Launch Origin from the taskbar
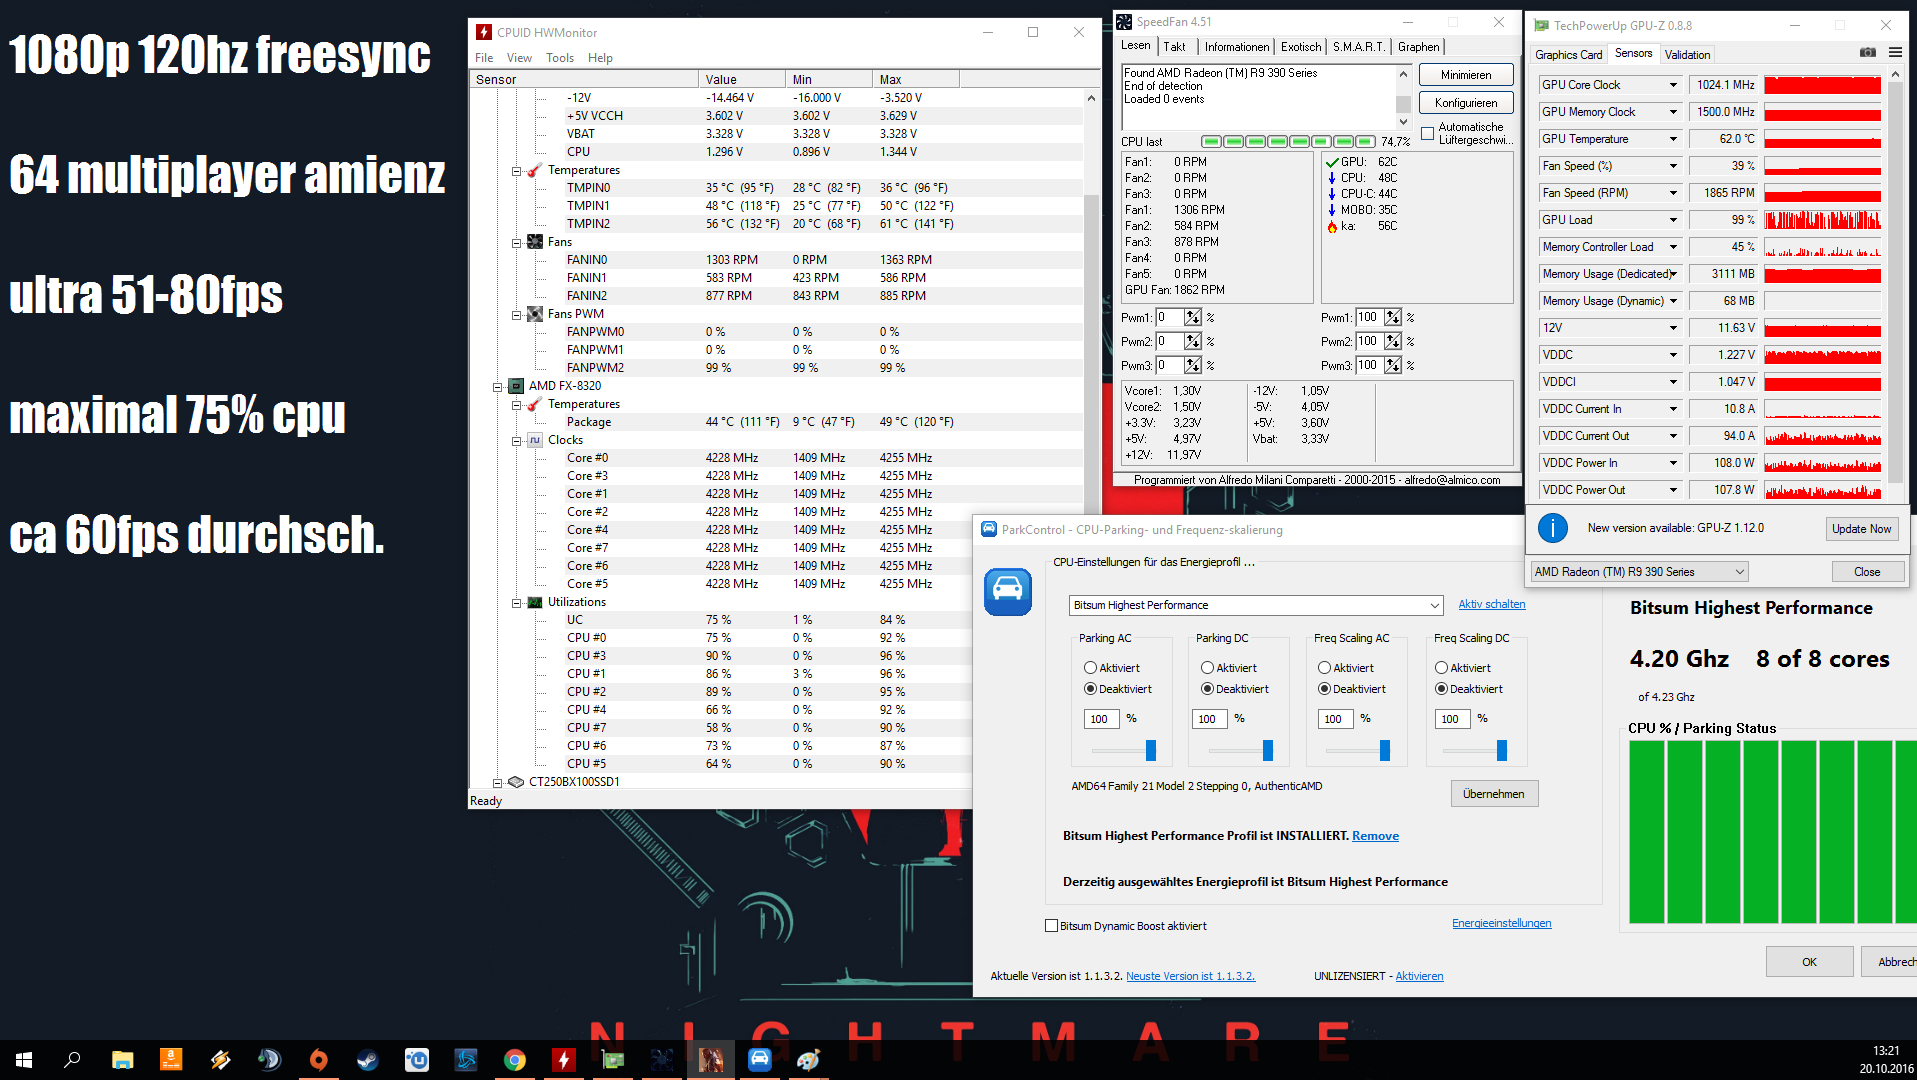 (318, 1060)
